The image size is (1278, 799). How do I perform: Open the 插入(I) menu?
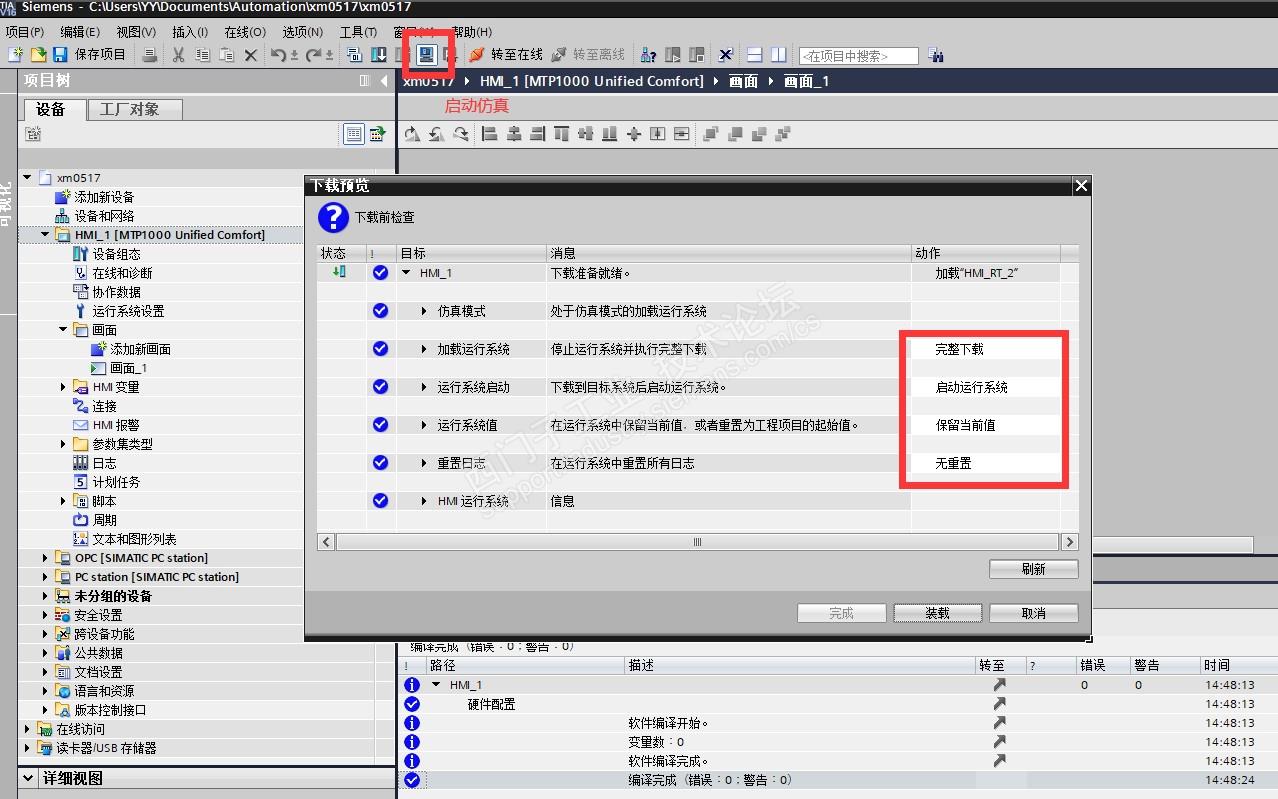(x=190, y=32)
